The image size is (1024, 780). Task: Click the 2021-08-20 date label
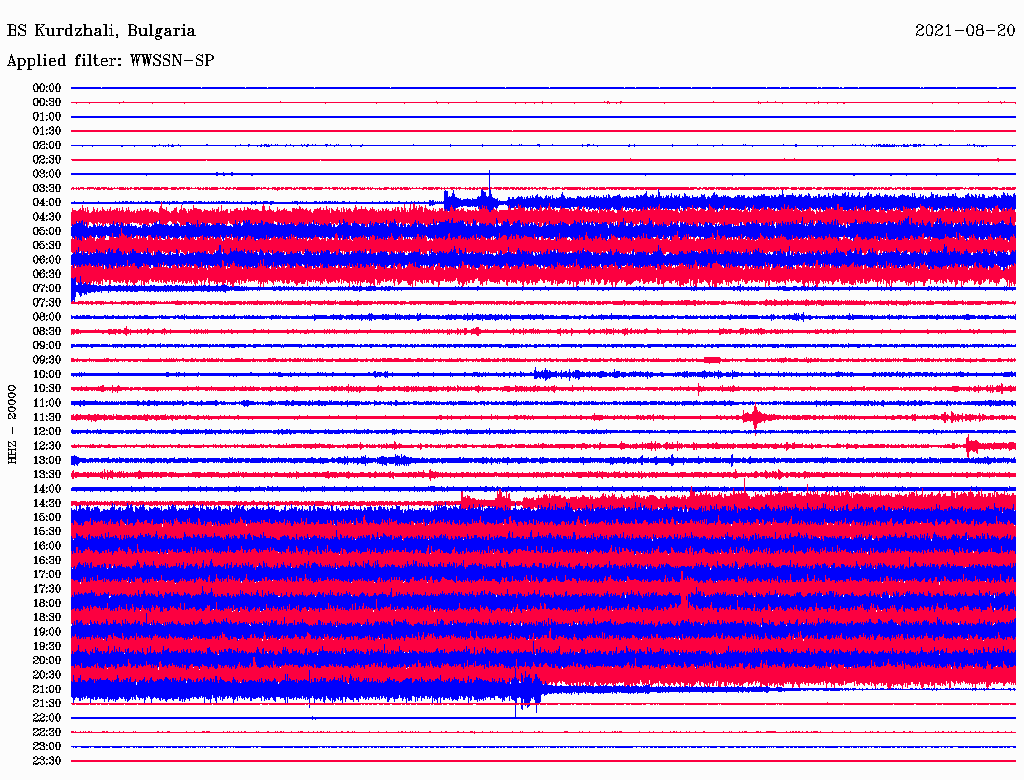click(965, 31)
